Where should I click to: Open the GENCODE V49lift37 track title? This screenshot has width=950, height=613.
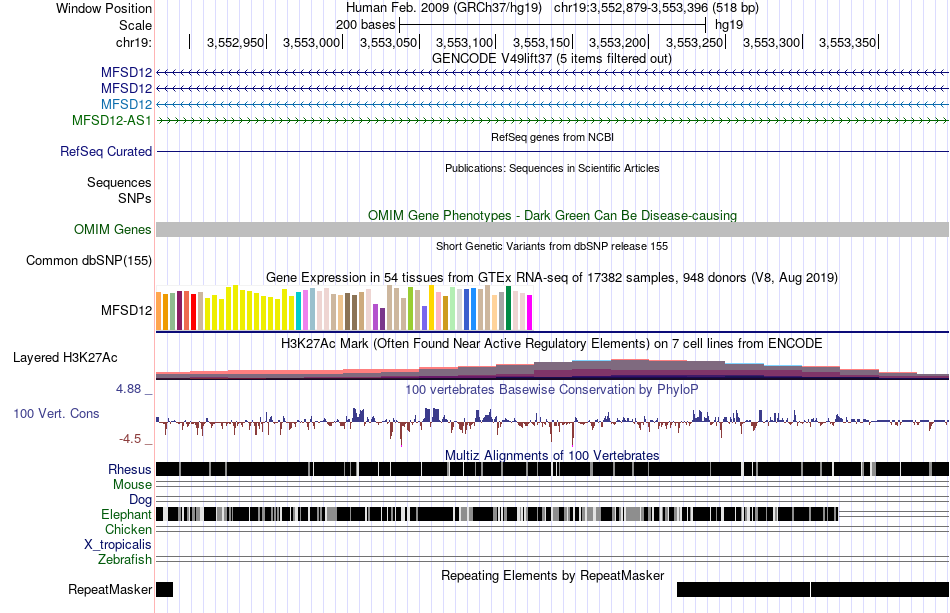point(551,59)
